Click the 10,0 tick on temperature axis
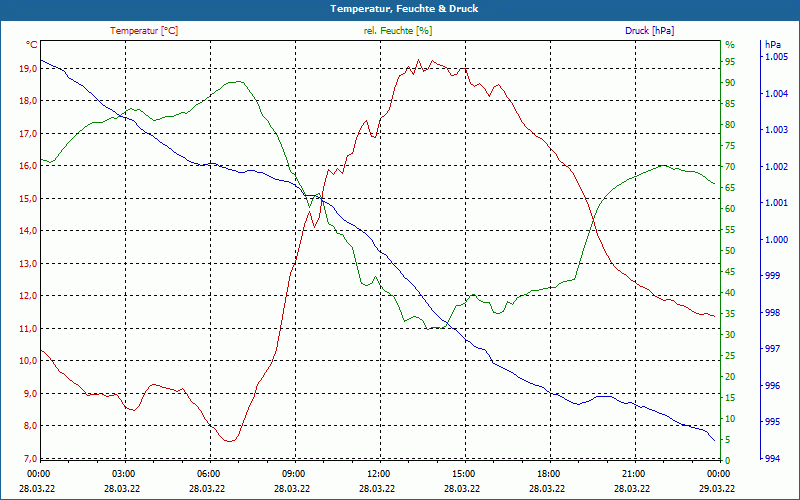This screenshot has height=500, width=800. [29, 361]
